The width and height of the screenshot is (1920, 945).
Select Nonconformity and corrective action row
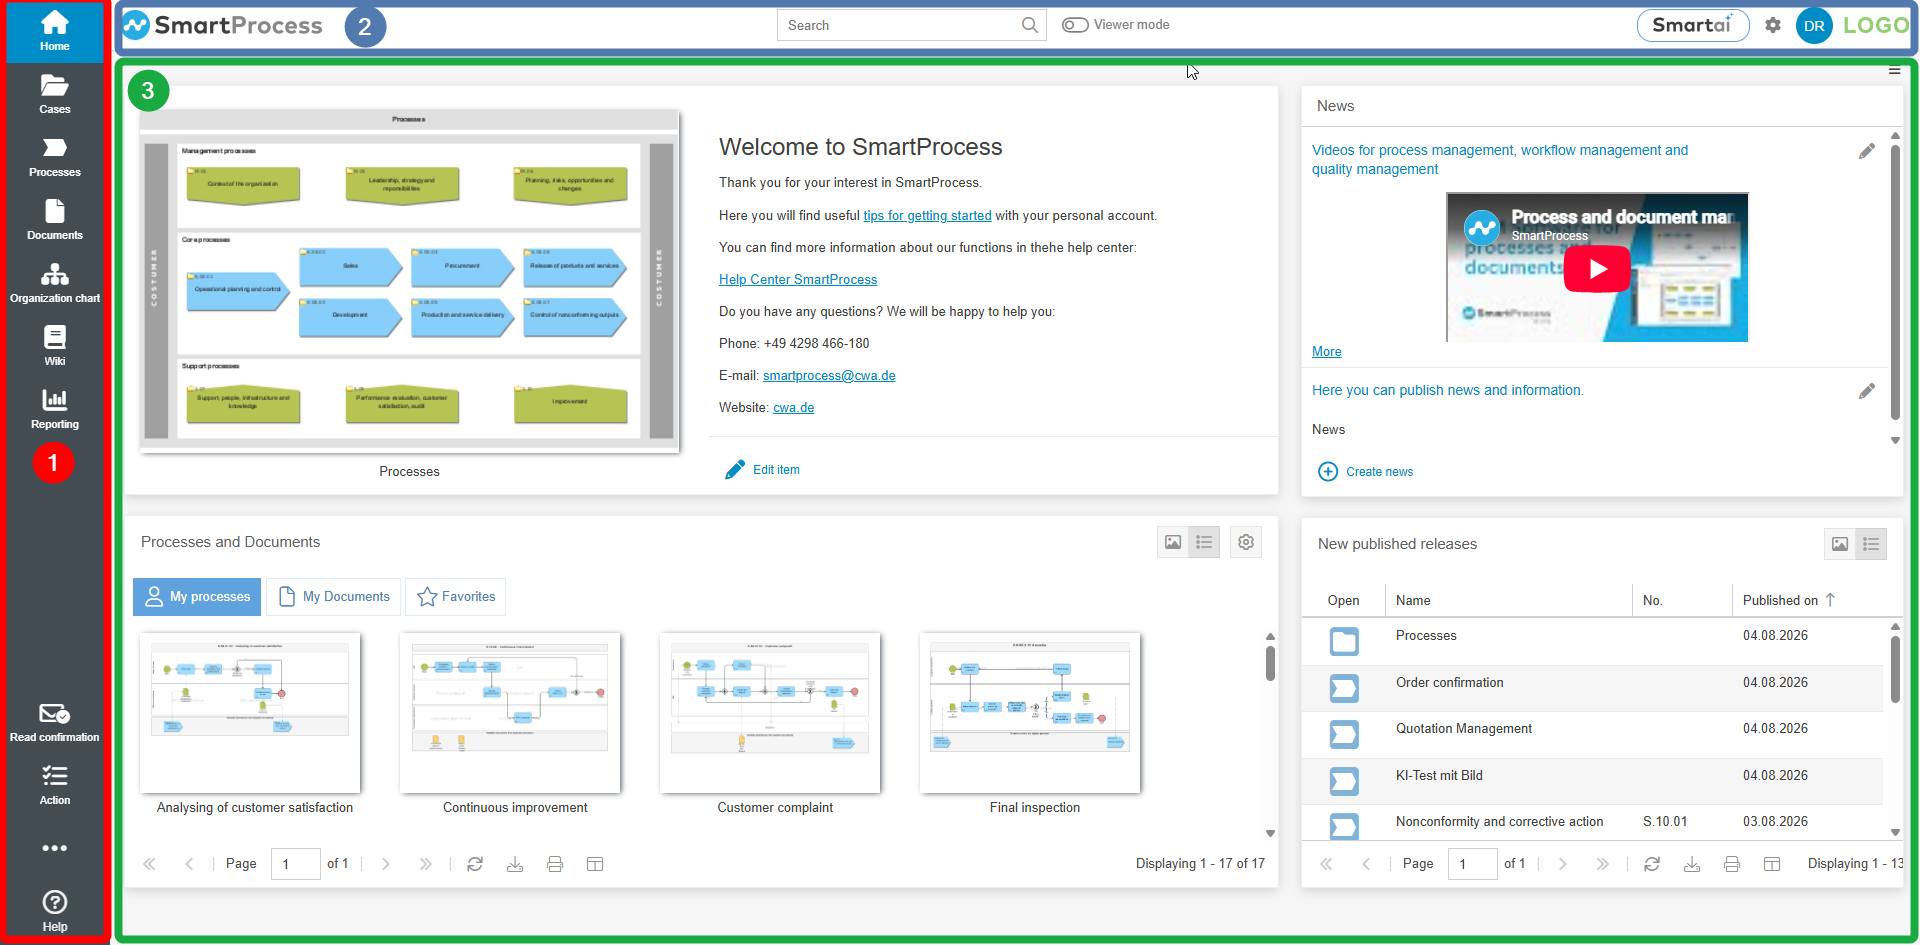(x=1592, y=823)
